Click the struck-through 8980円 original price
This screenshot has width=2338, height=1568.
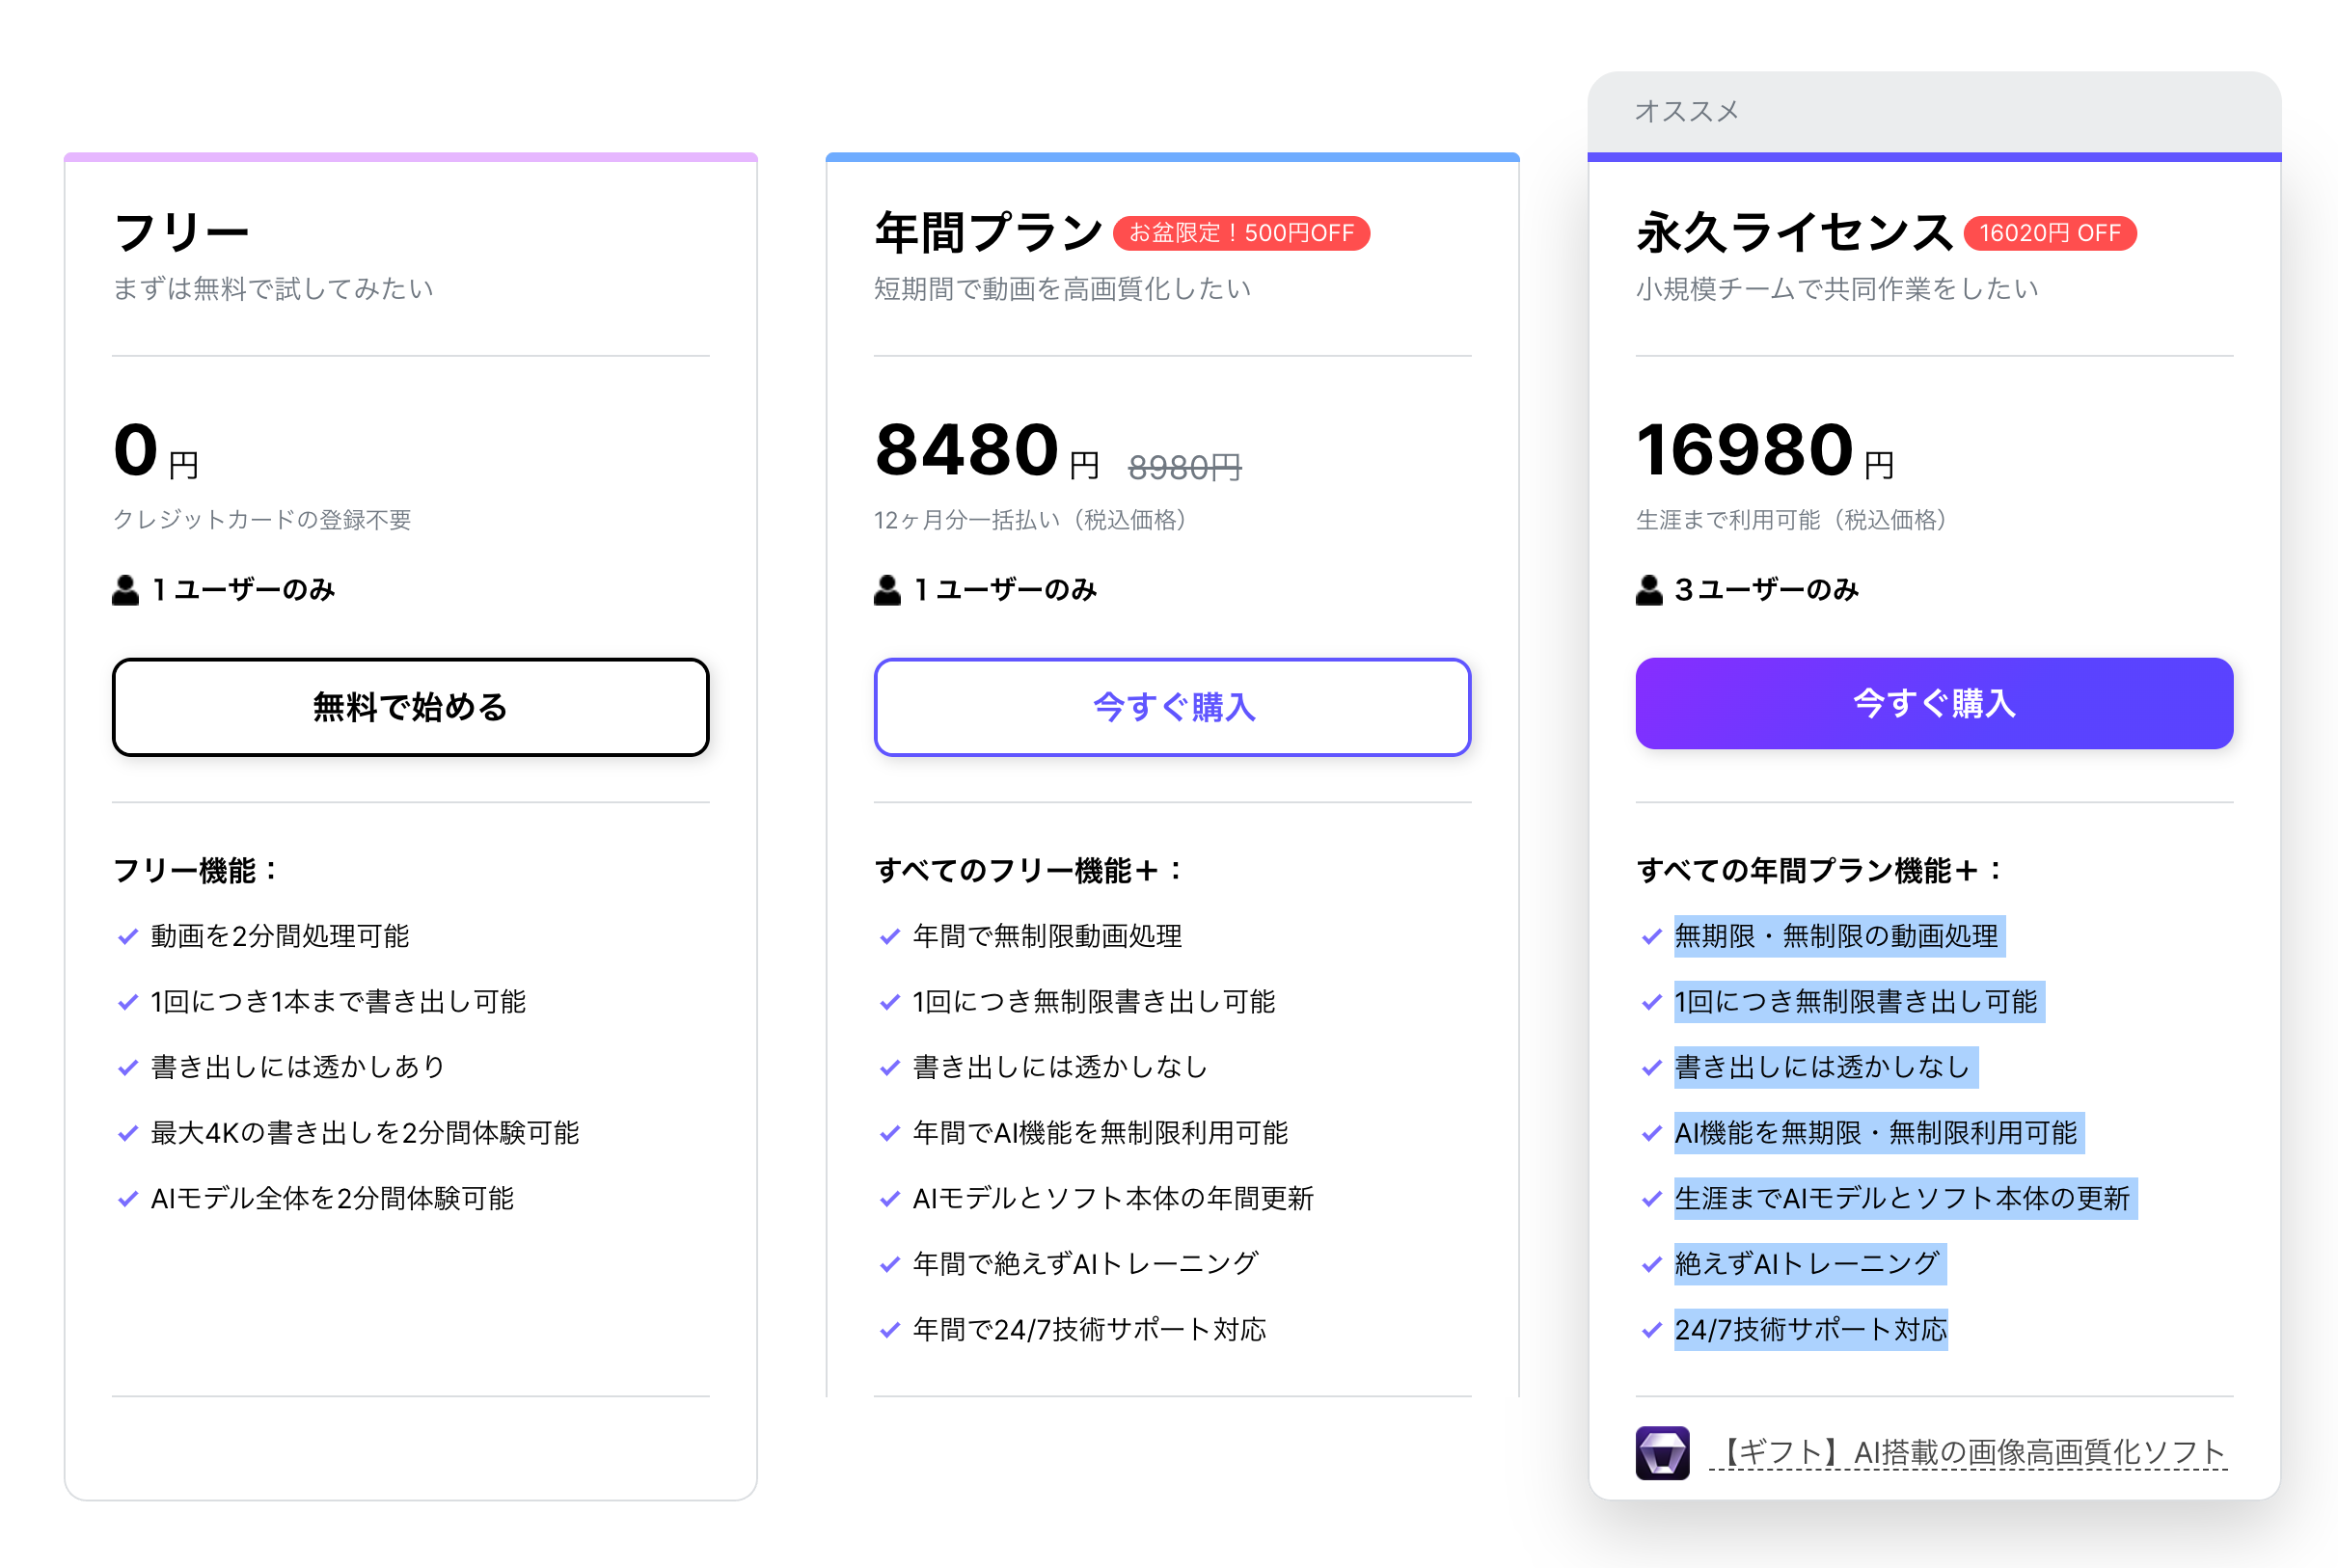pos(1184,467)
